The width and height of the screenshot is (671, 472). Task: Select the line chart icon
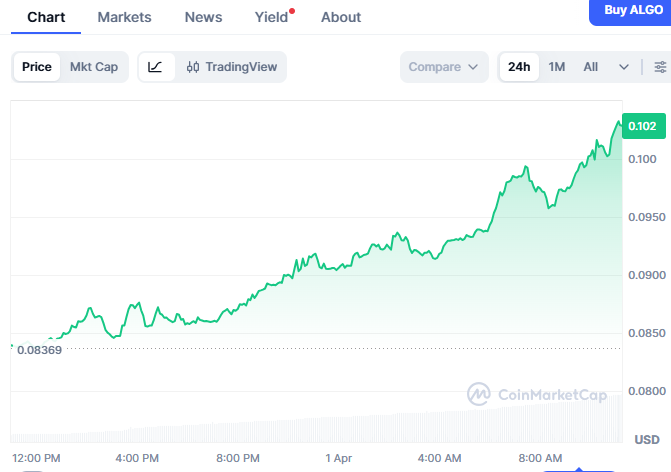point(155,67)
